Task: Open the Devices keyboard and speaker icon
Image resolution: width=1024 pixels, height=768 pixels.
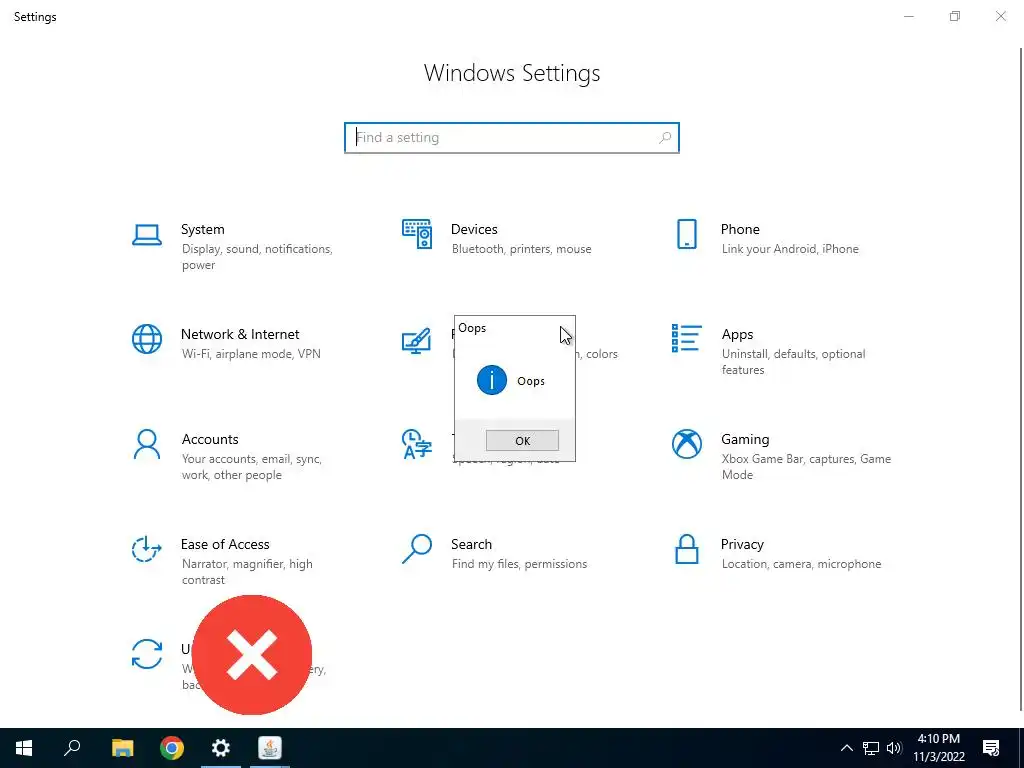Action: [417, 234]
